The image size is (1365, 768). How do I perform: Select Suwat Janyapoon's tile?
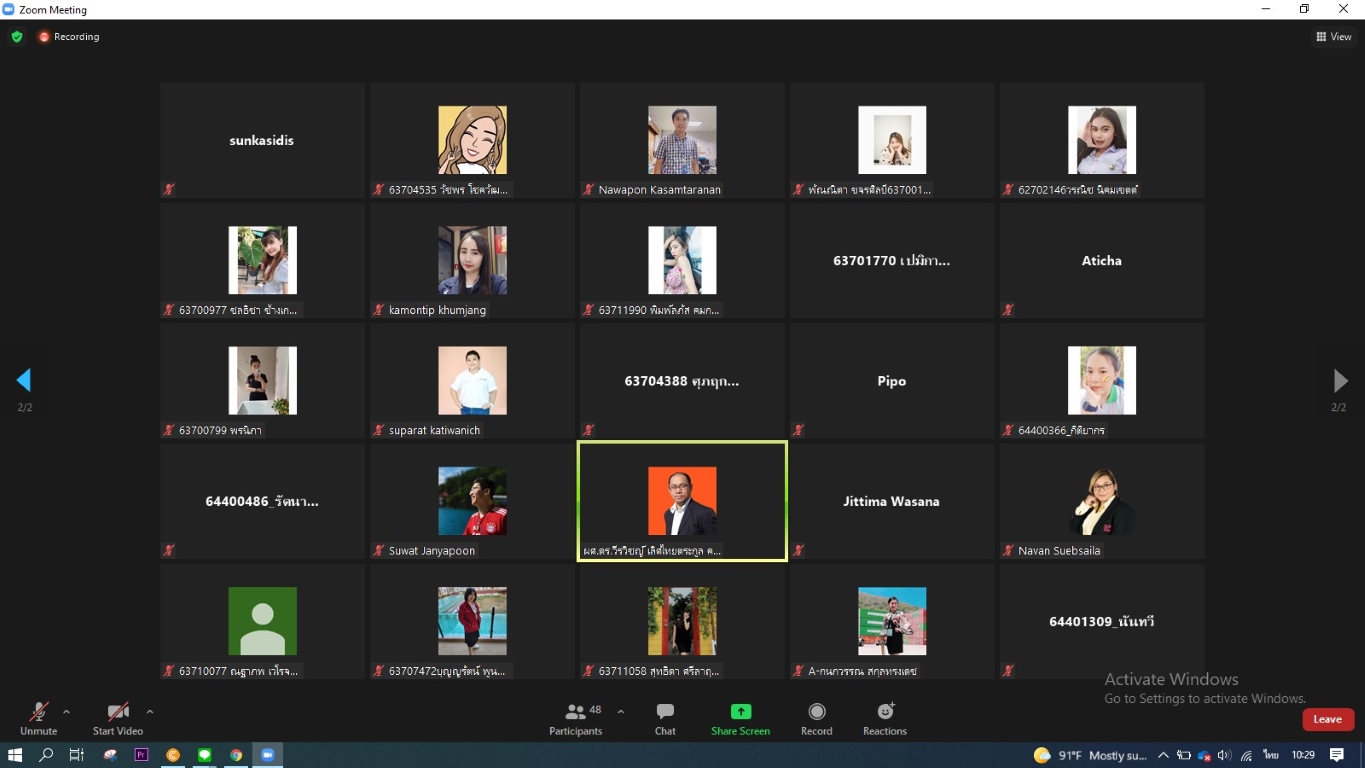(472, 501)
